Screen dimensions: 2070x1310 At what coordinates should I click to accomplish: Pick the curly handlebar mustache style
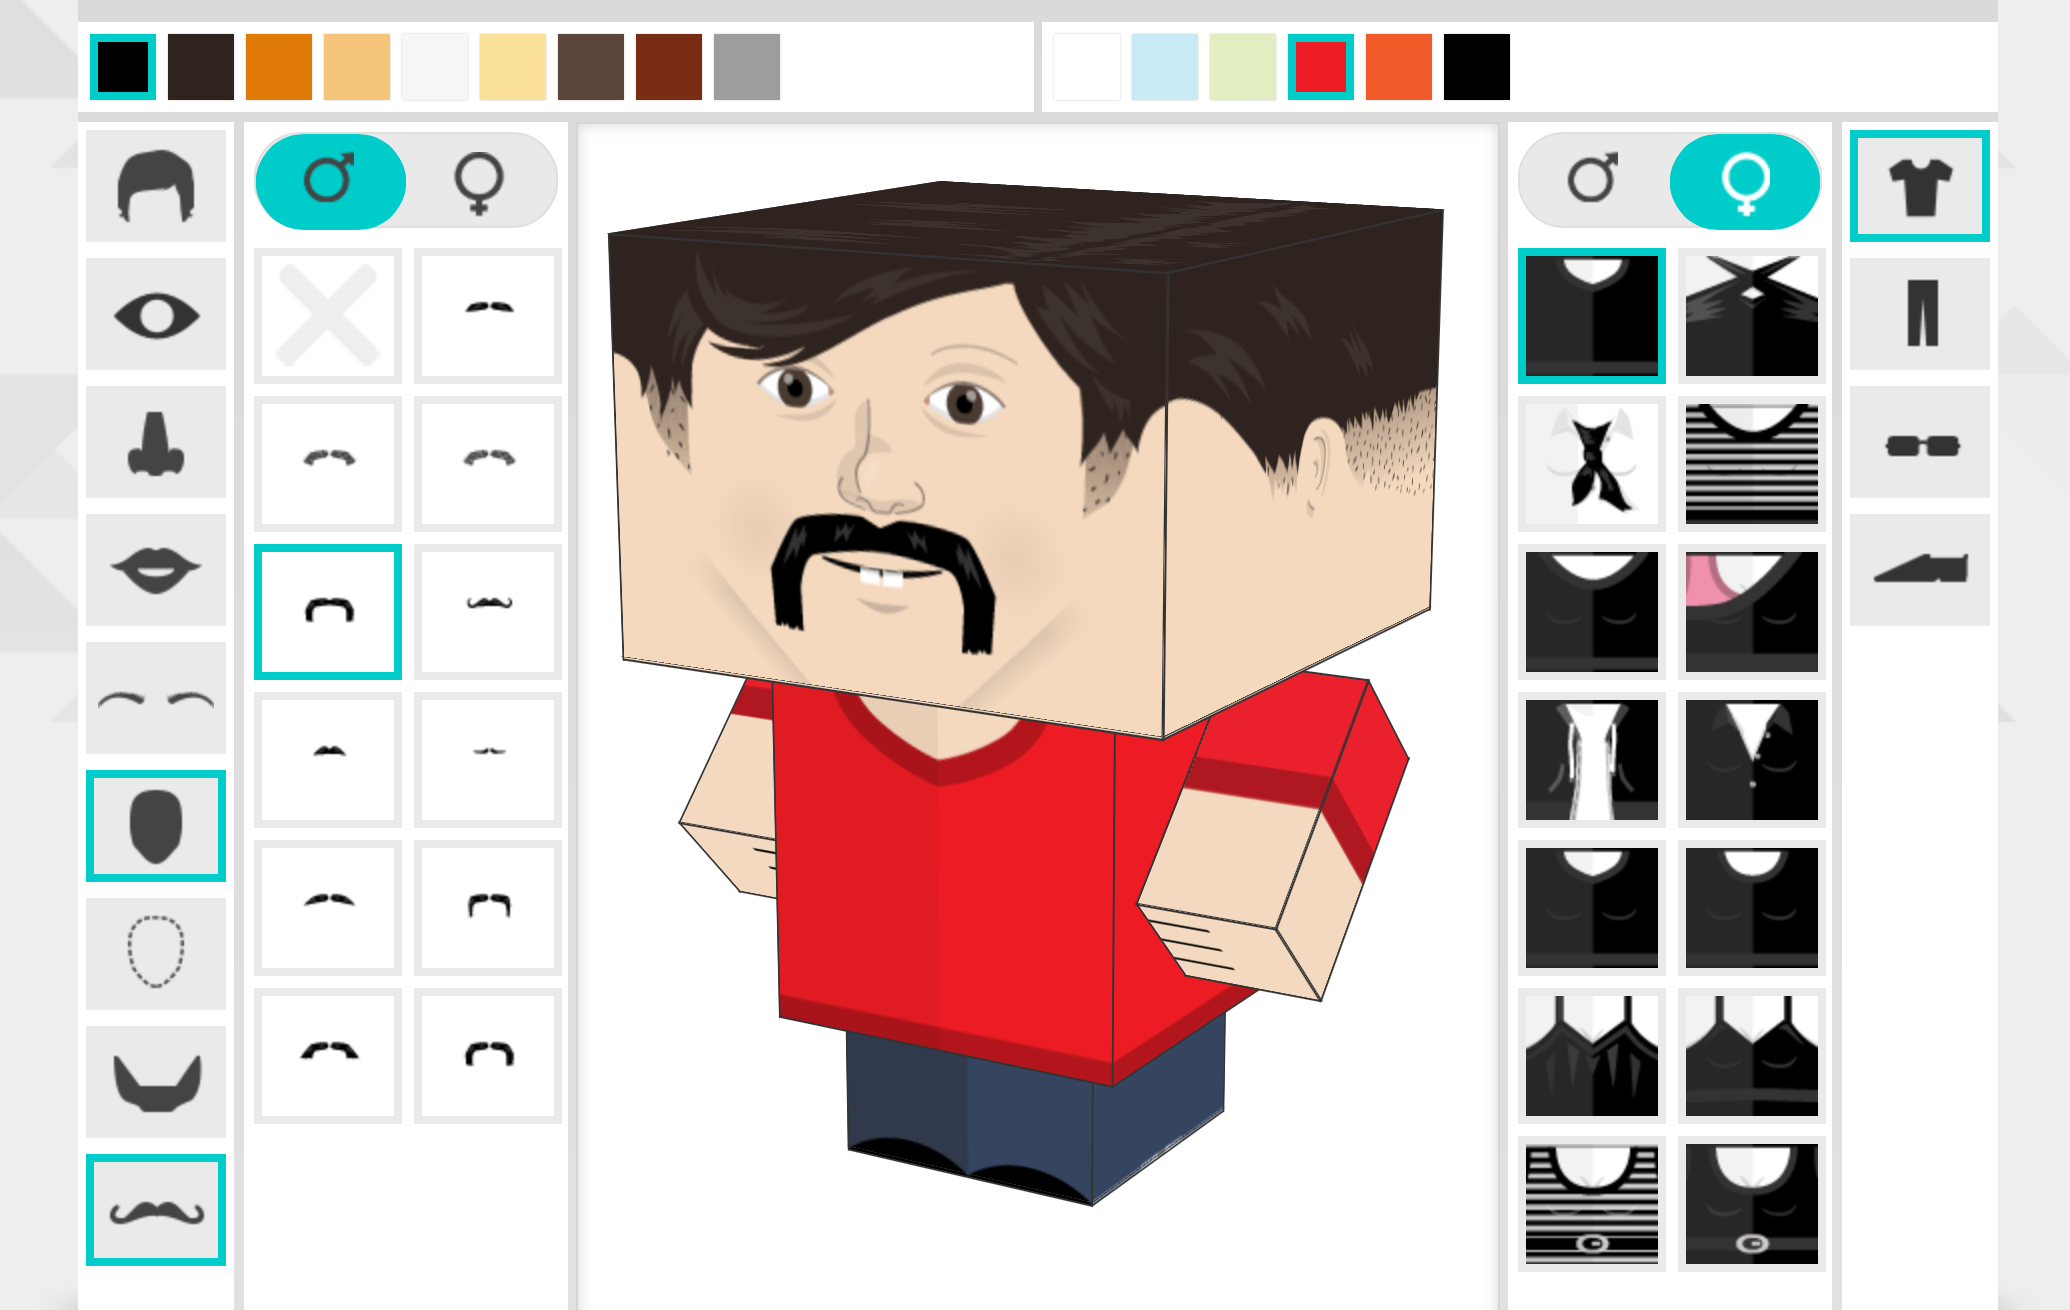[x=488, y=612]
